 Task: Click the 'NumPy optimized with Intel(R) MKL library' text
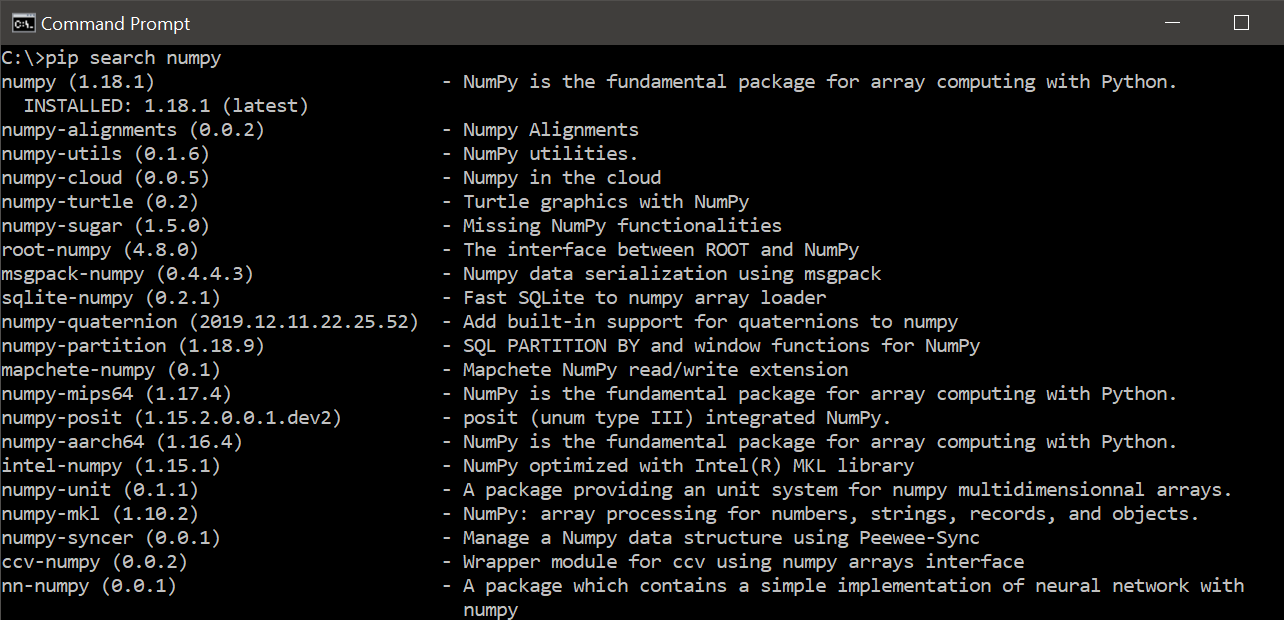[x=688, y=466]
